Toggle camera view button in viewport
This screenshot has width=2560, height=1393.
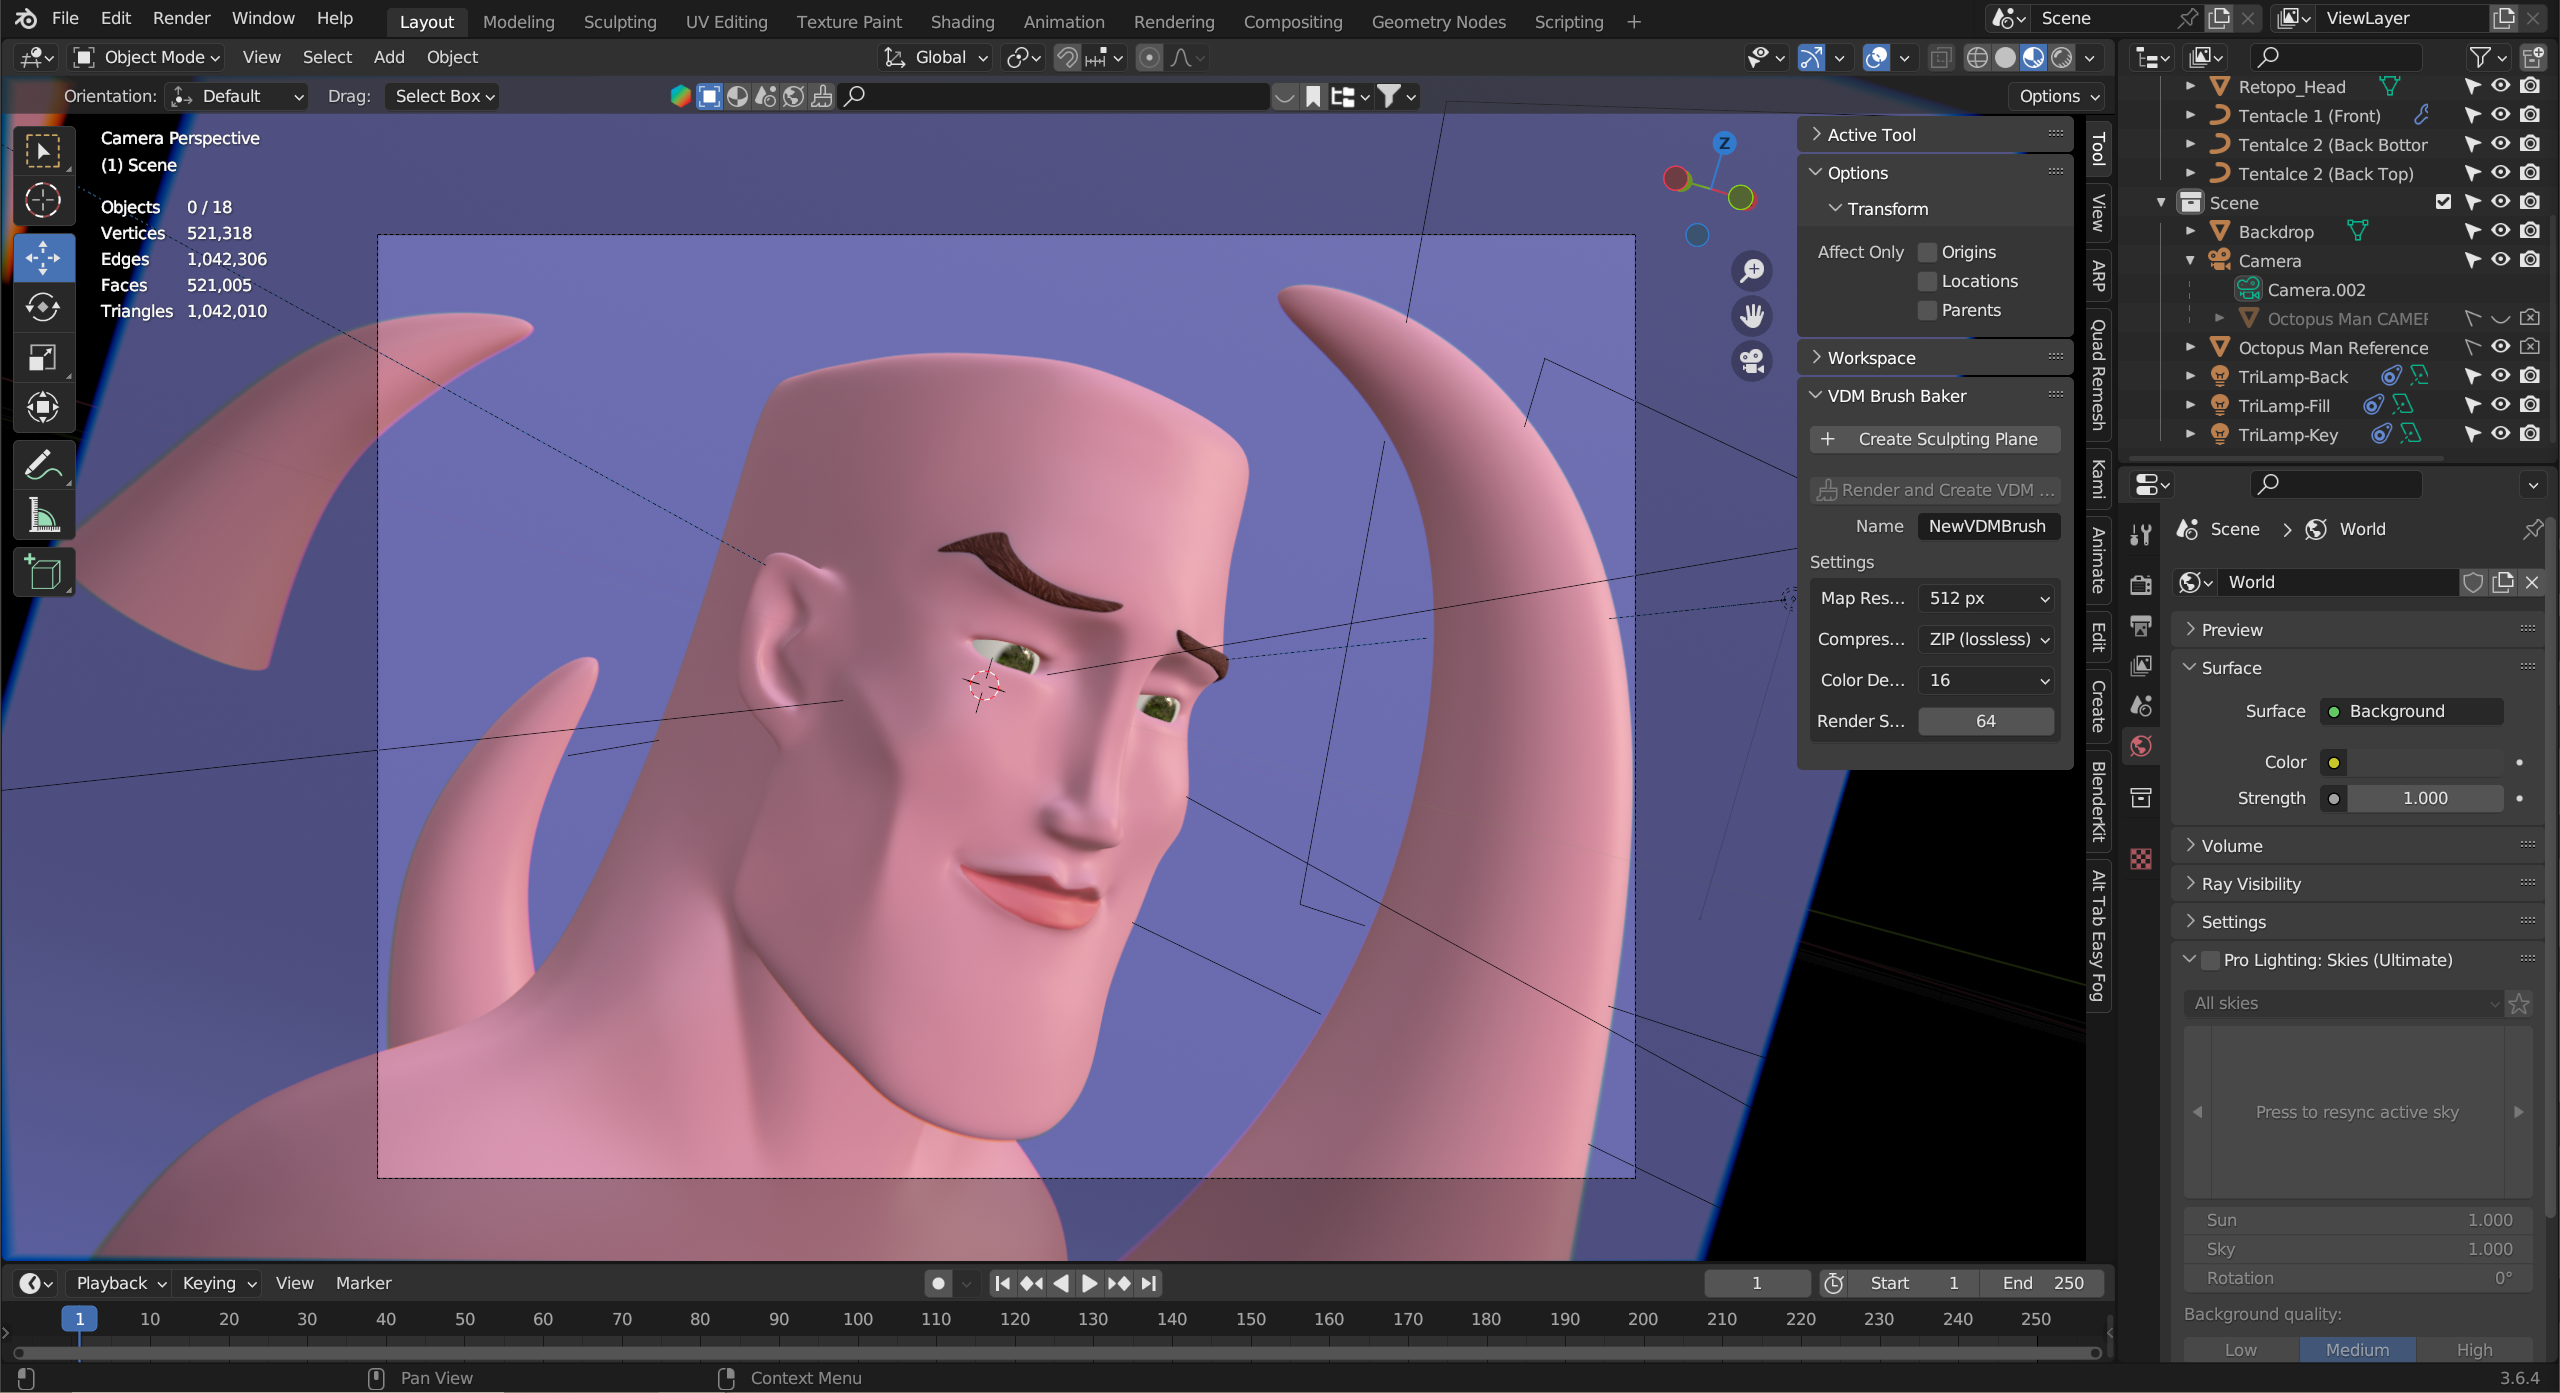[x=1752, y=361]
